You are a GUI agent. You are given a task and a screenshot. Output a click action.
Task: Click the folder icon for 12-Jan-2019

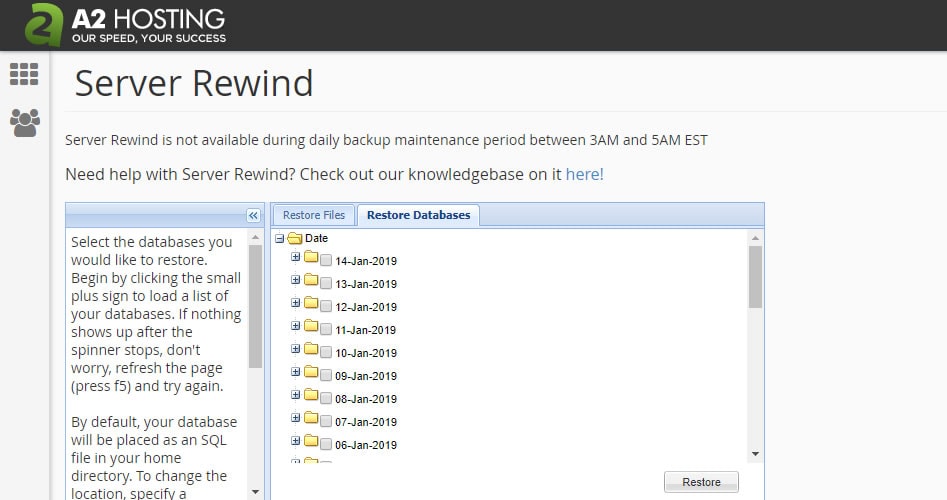[x=311, y=303]
